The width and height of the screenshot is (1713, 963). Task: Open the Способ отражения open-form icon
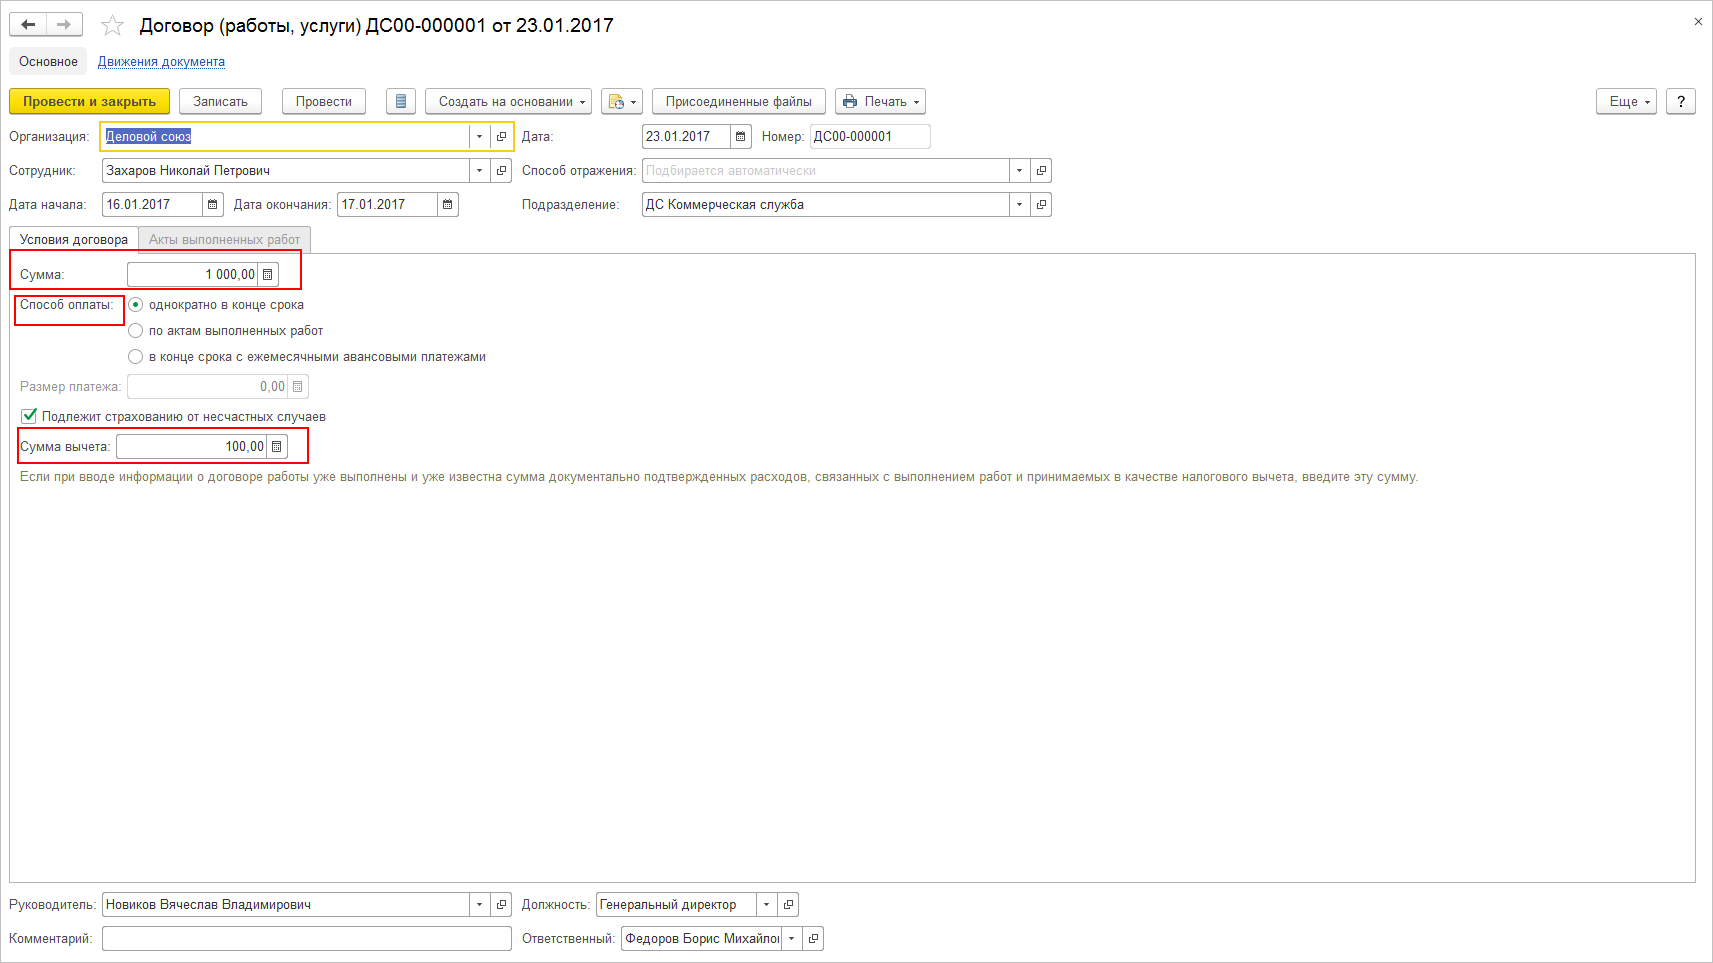[x=1041, y=171]
